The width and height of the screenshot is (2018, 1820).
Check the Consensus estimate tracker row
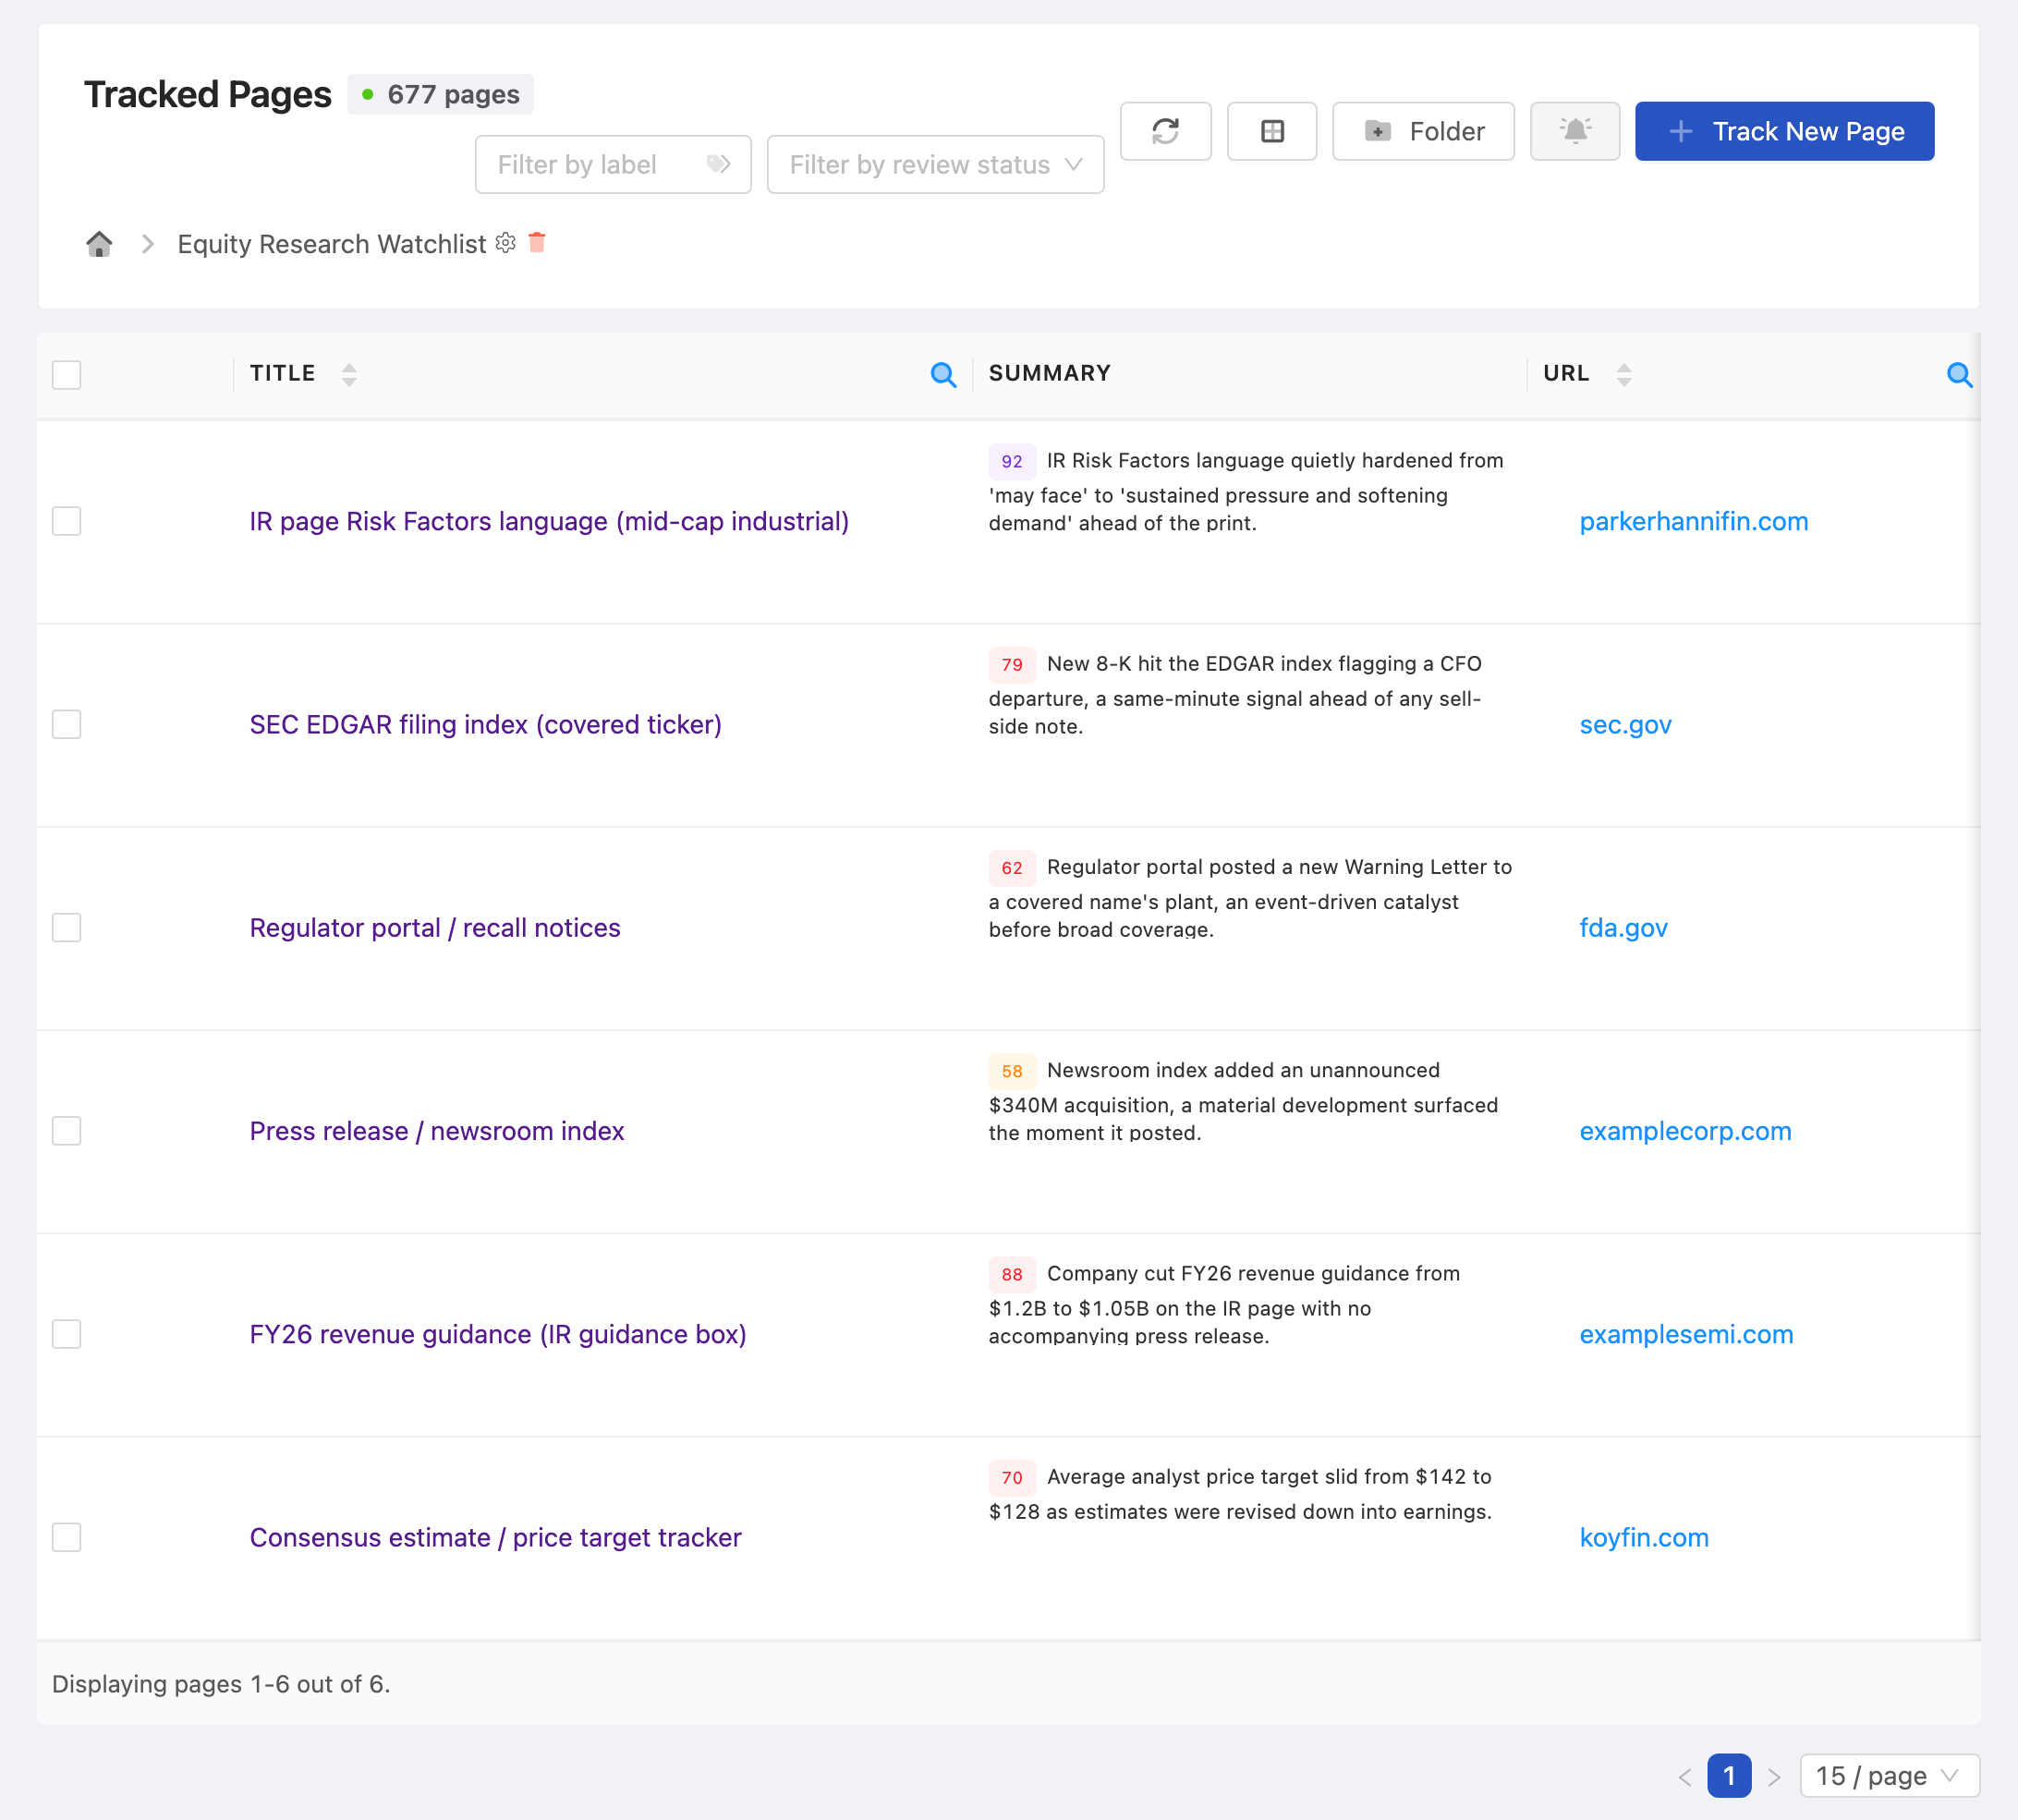coord(67,1537)
